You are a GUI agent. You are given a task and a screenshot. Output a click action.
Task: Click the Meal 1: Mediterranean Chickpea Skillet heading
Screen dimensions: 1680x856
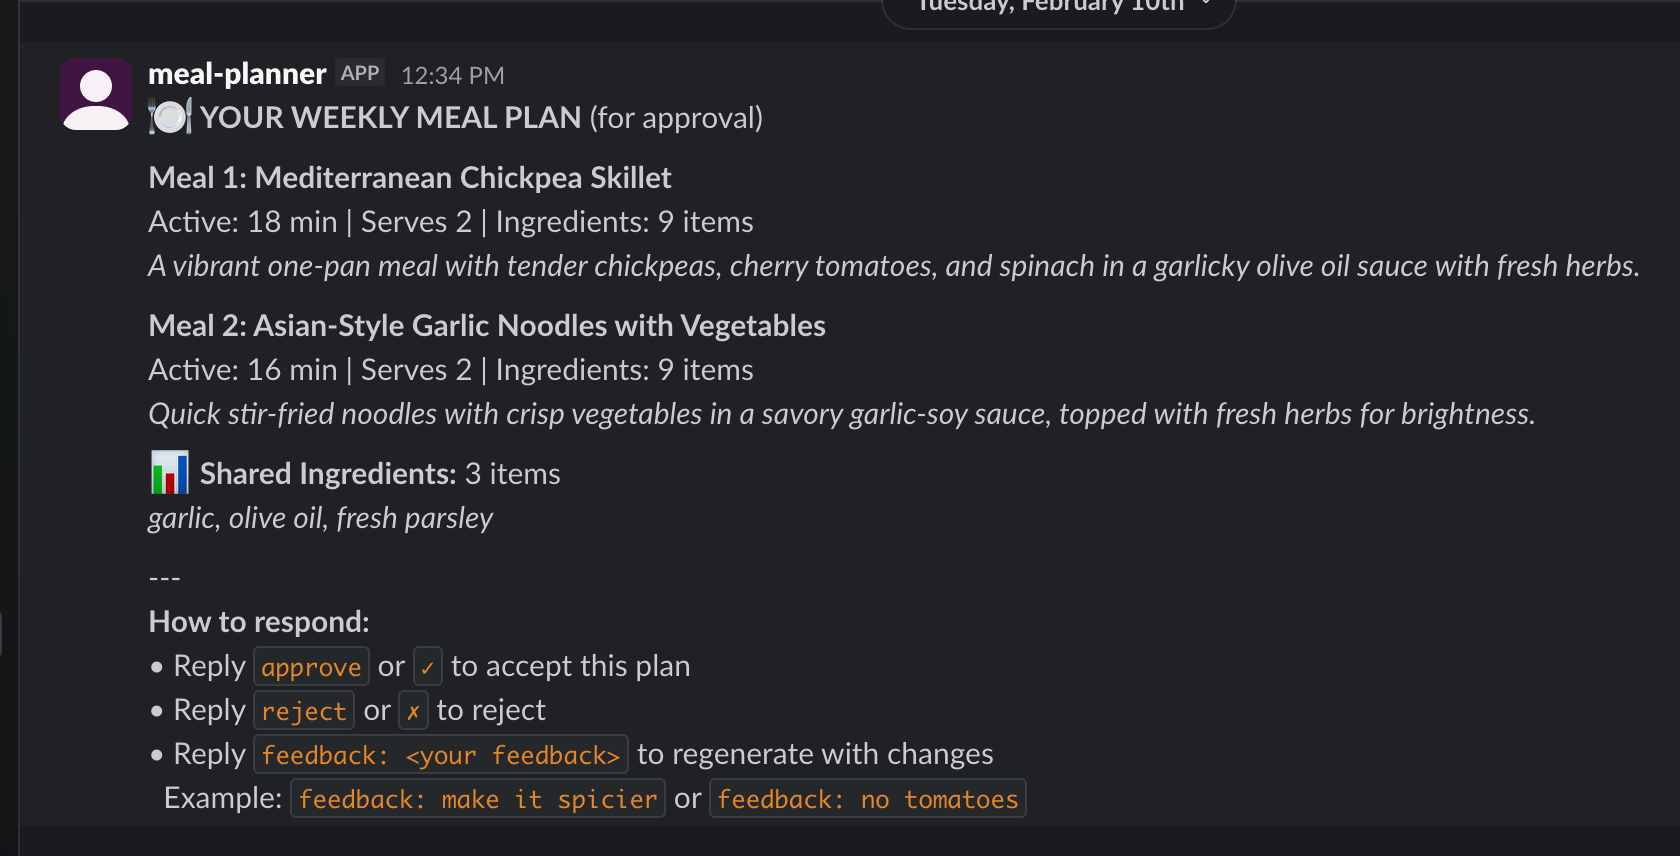[410, 177]
